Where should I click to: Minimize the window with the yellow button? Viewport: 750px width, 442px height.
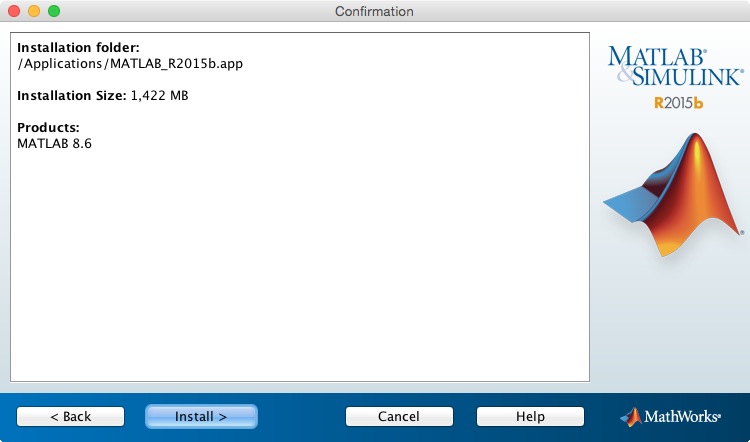click(34, 11)
